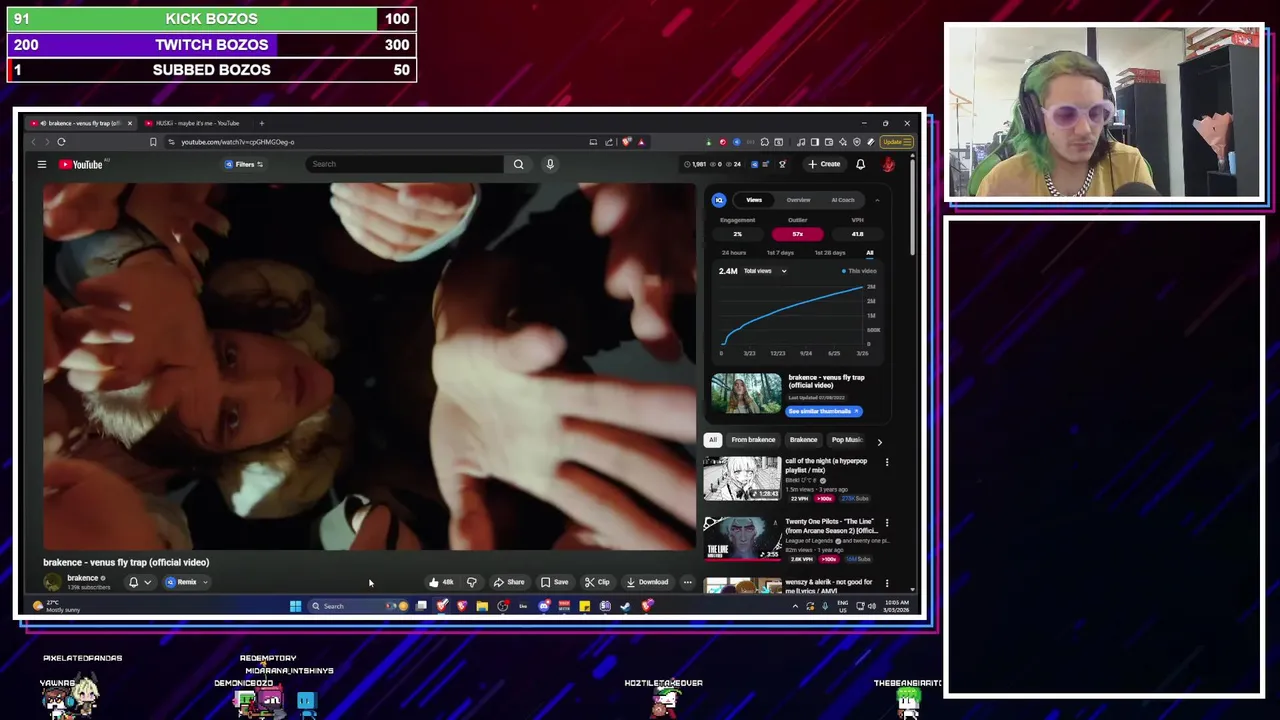Open the browser extensions puzzle icon

(765, 142)
